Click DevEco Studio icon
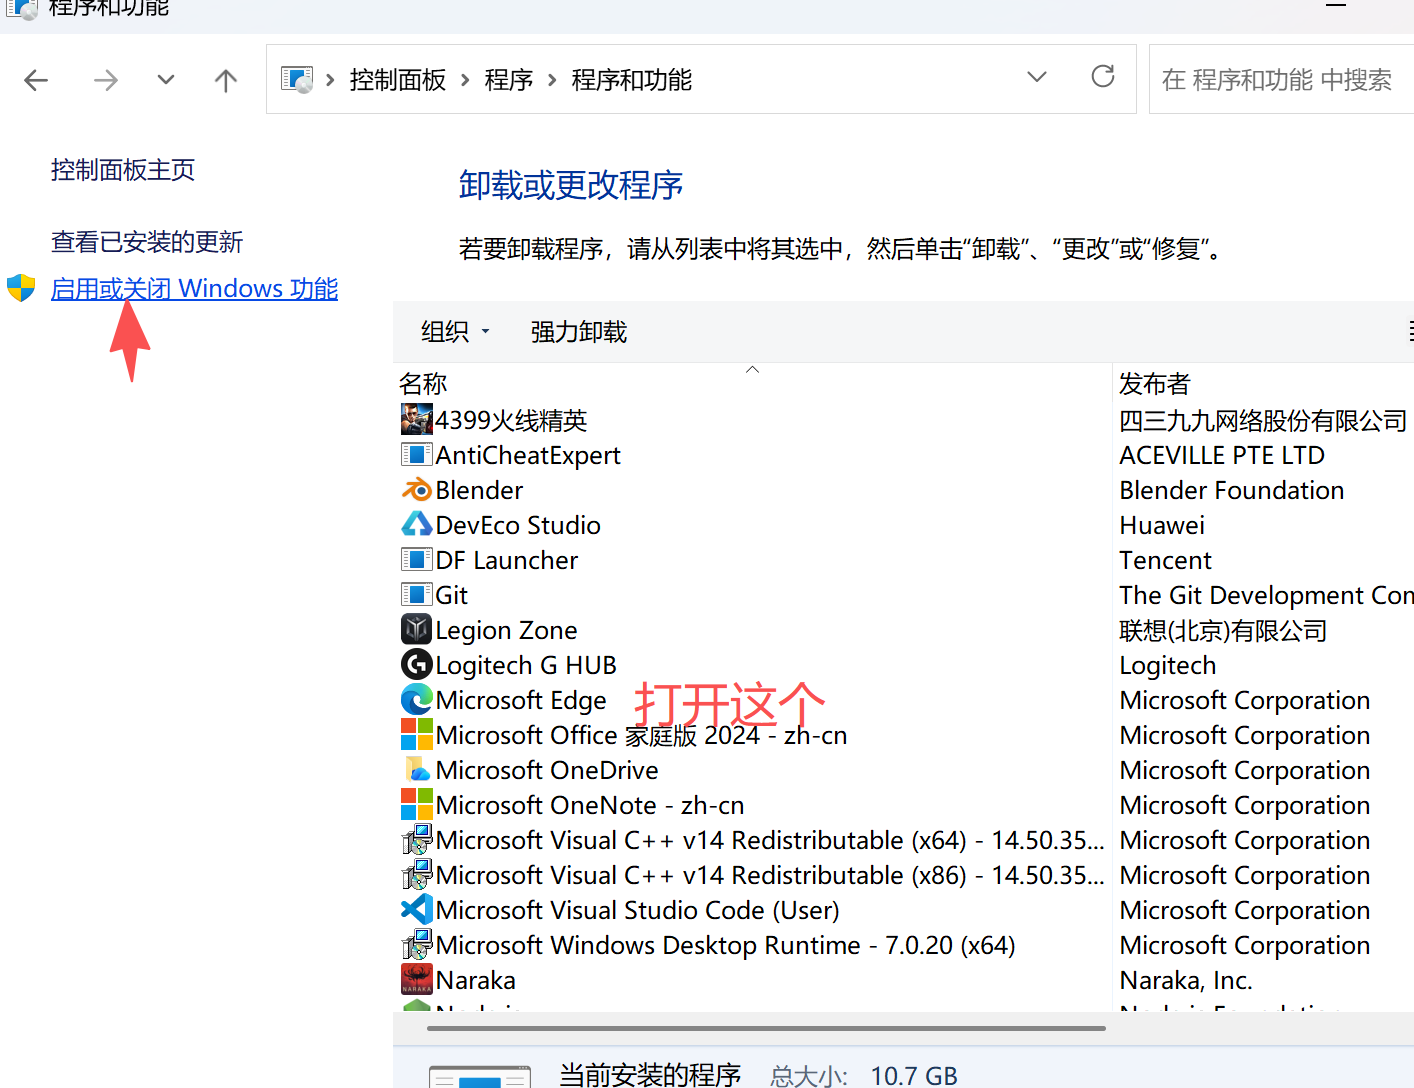This screenshot has height=1088, width=1414. 417,524
